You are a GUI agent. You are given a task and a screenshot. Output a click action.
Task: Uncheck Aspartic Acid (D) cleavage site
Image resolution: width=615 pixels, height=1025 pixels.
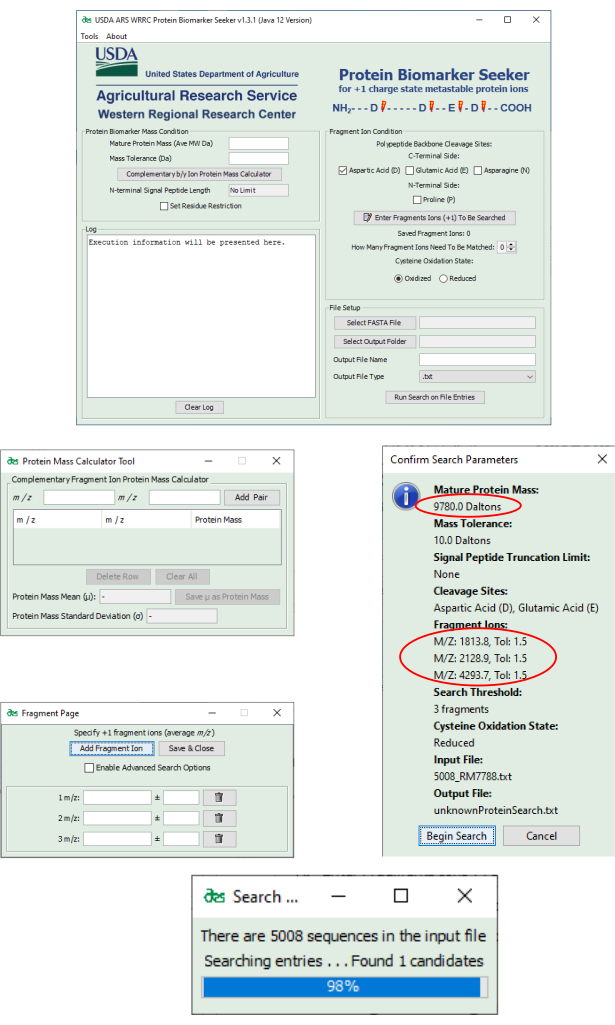point(342,171)
